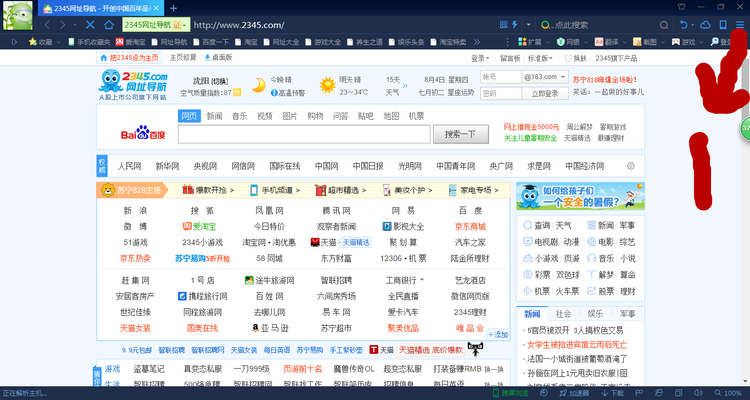Click the browser back arrow button
This screenshot has width=750, height=400.
pos(47,24)
